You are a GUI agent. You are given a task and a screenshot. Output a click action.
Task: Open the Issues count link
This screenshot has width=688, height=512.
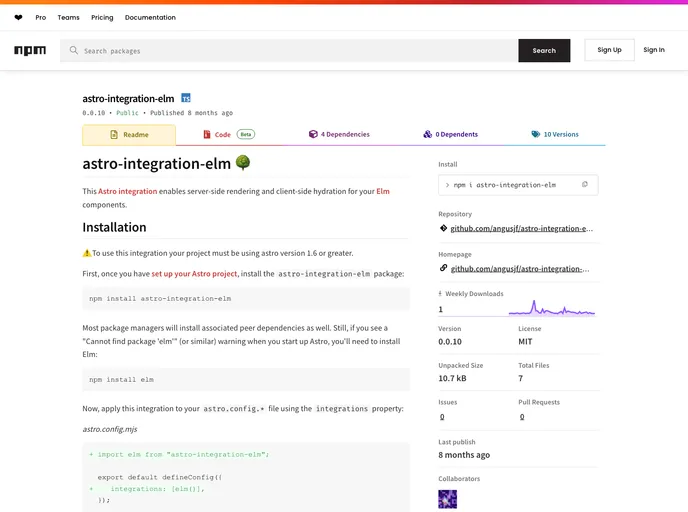click(x=442, y=417)
